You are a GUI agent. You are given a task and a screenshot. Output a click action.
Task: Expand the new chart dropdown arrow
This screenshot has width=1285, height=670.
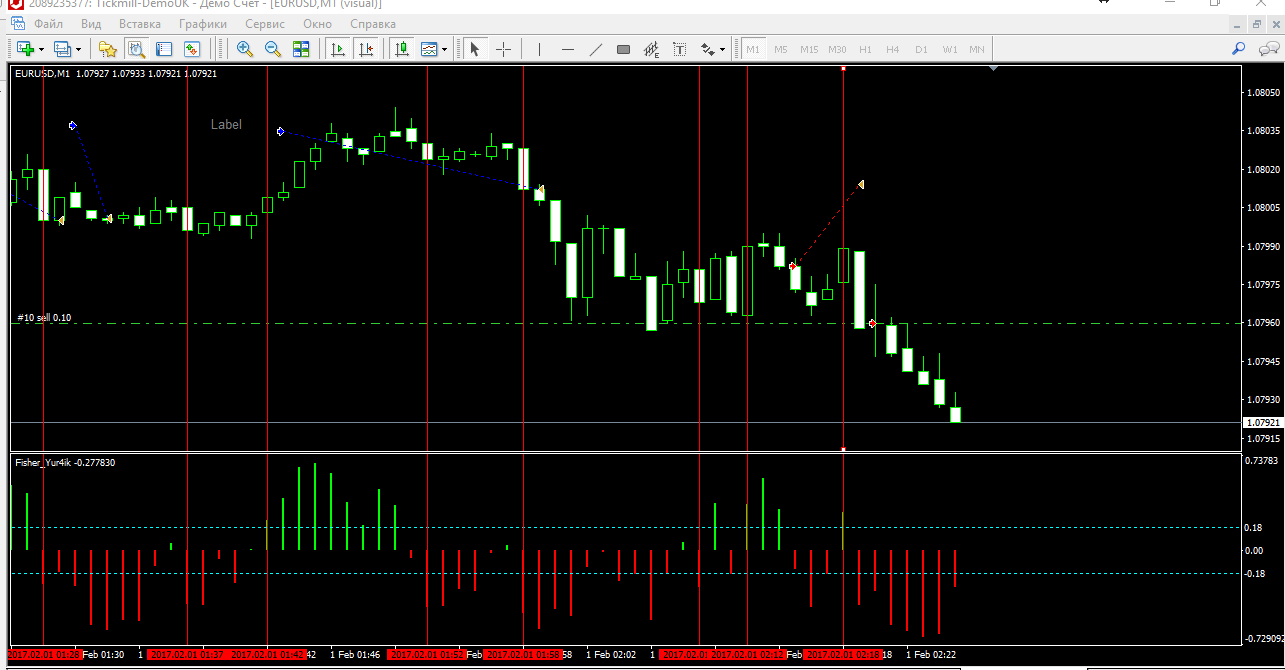pos(41,48)
